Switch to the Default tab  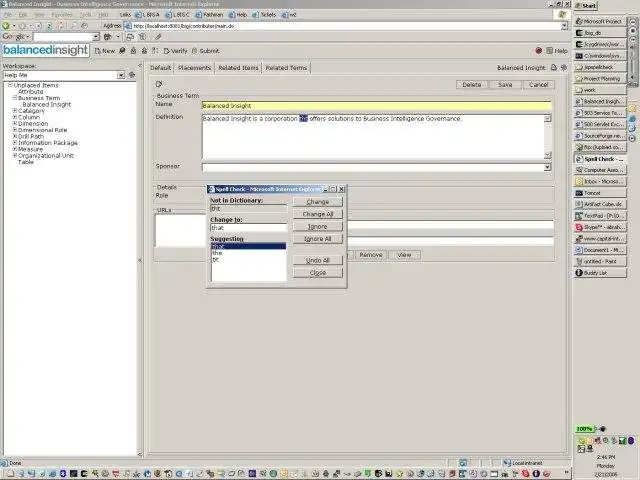[160, 68]
